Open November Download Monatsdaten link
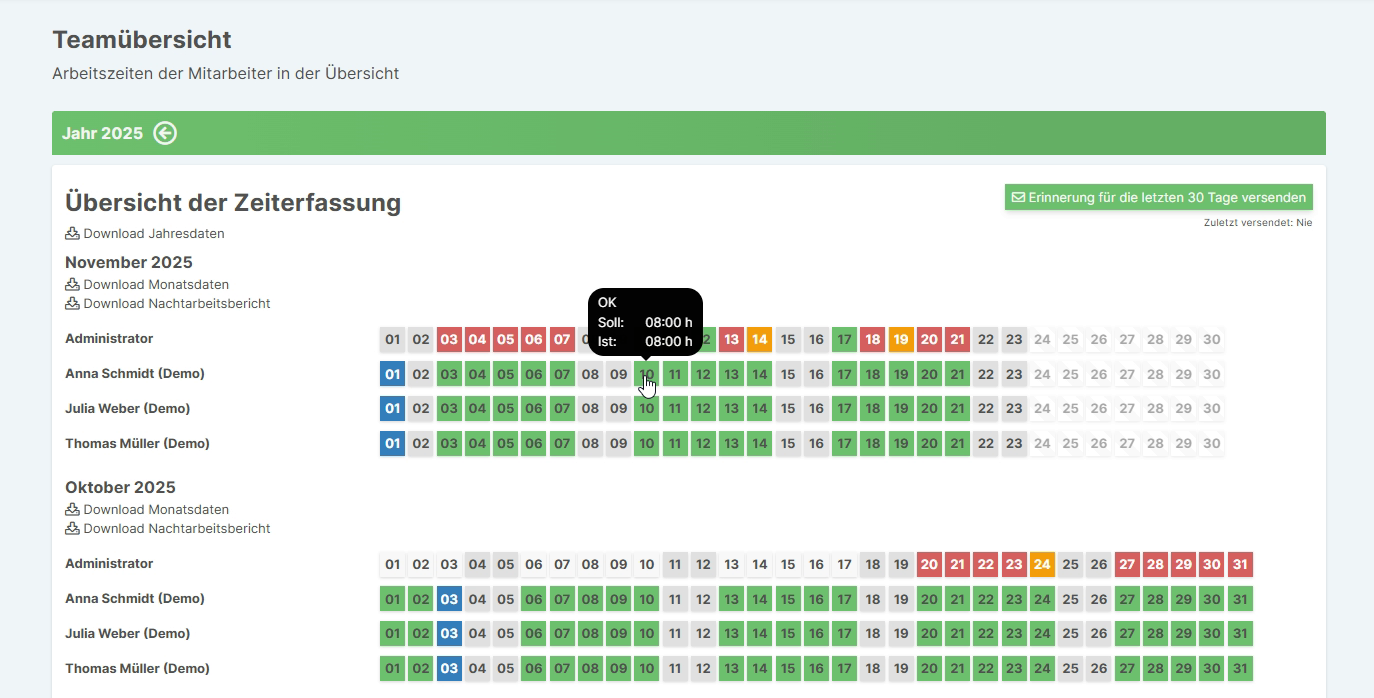This screenshot has width=1374, height=698. point(156,285)
